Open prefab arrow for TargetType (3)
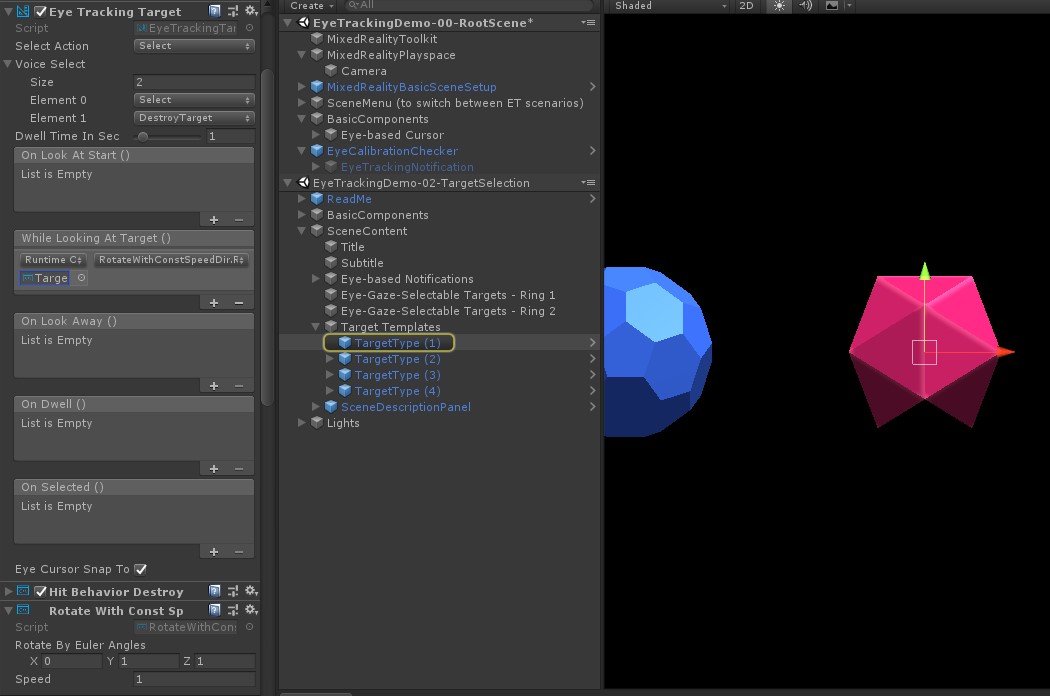This screenshot has width=1050, height=696. [x=593, y=374]
